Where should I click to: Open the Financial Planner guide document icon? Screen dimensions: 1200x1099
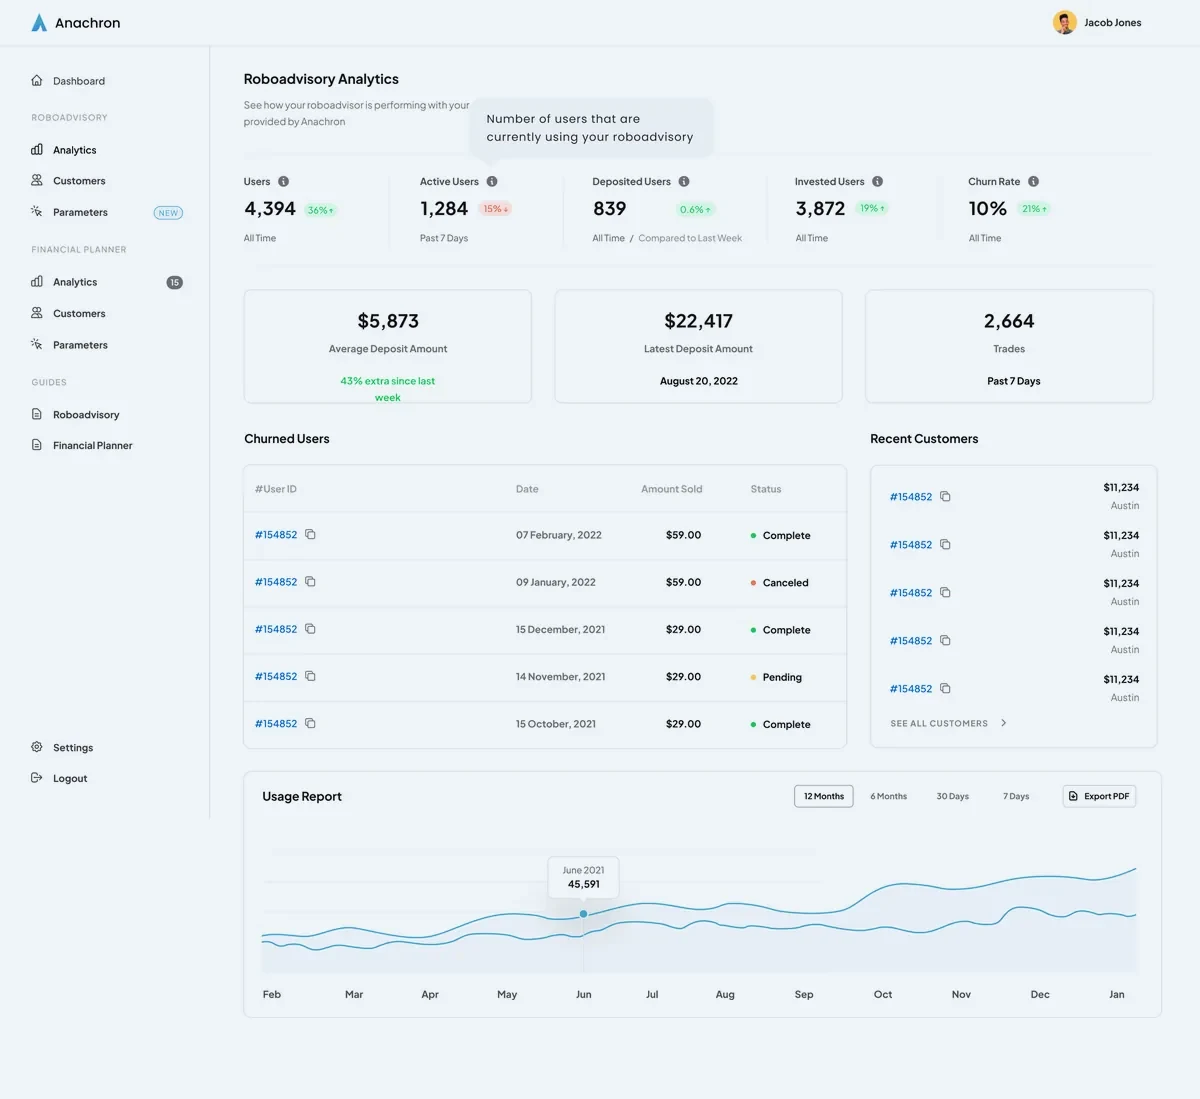(37, 445)
